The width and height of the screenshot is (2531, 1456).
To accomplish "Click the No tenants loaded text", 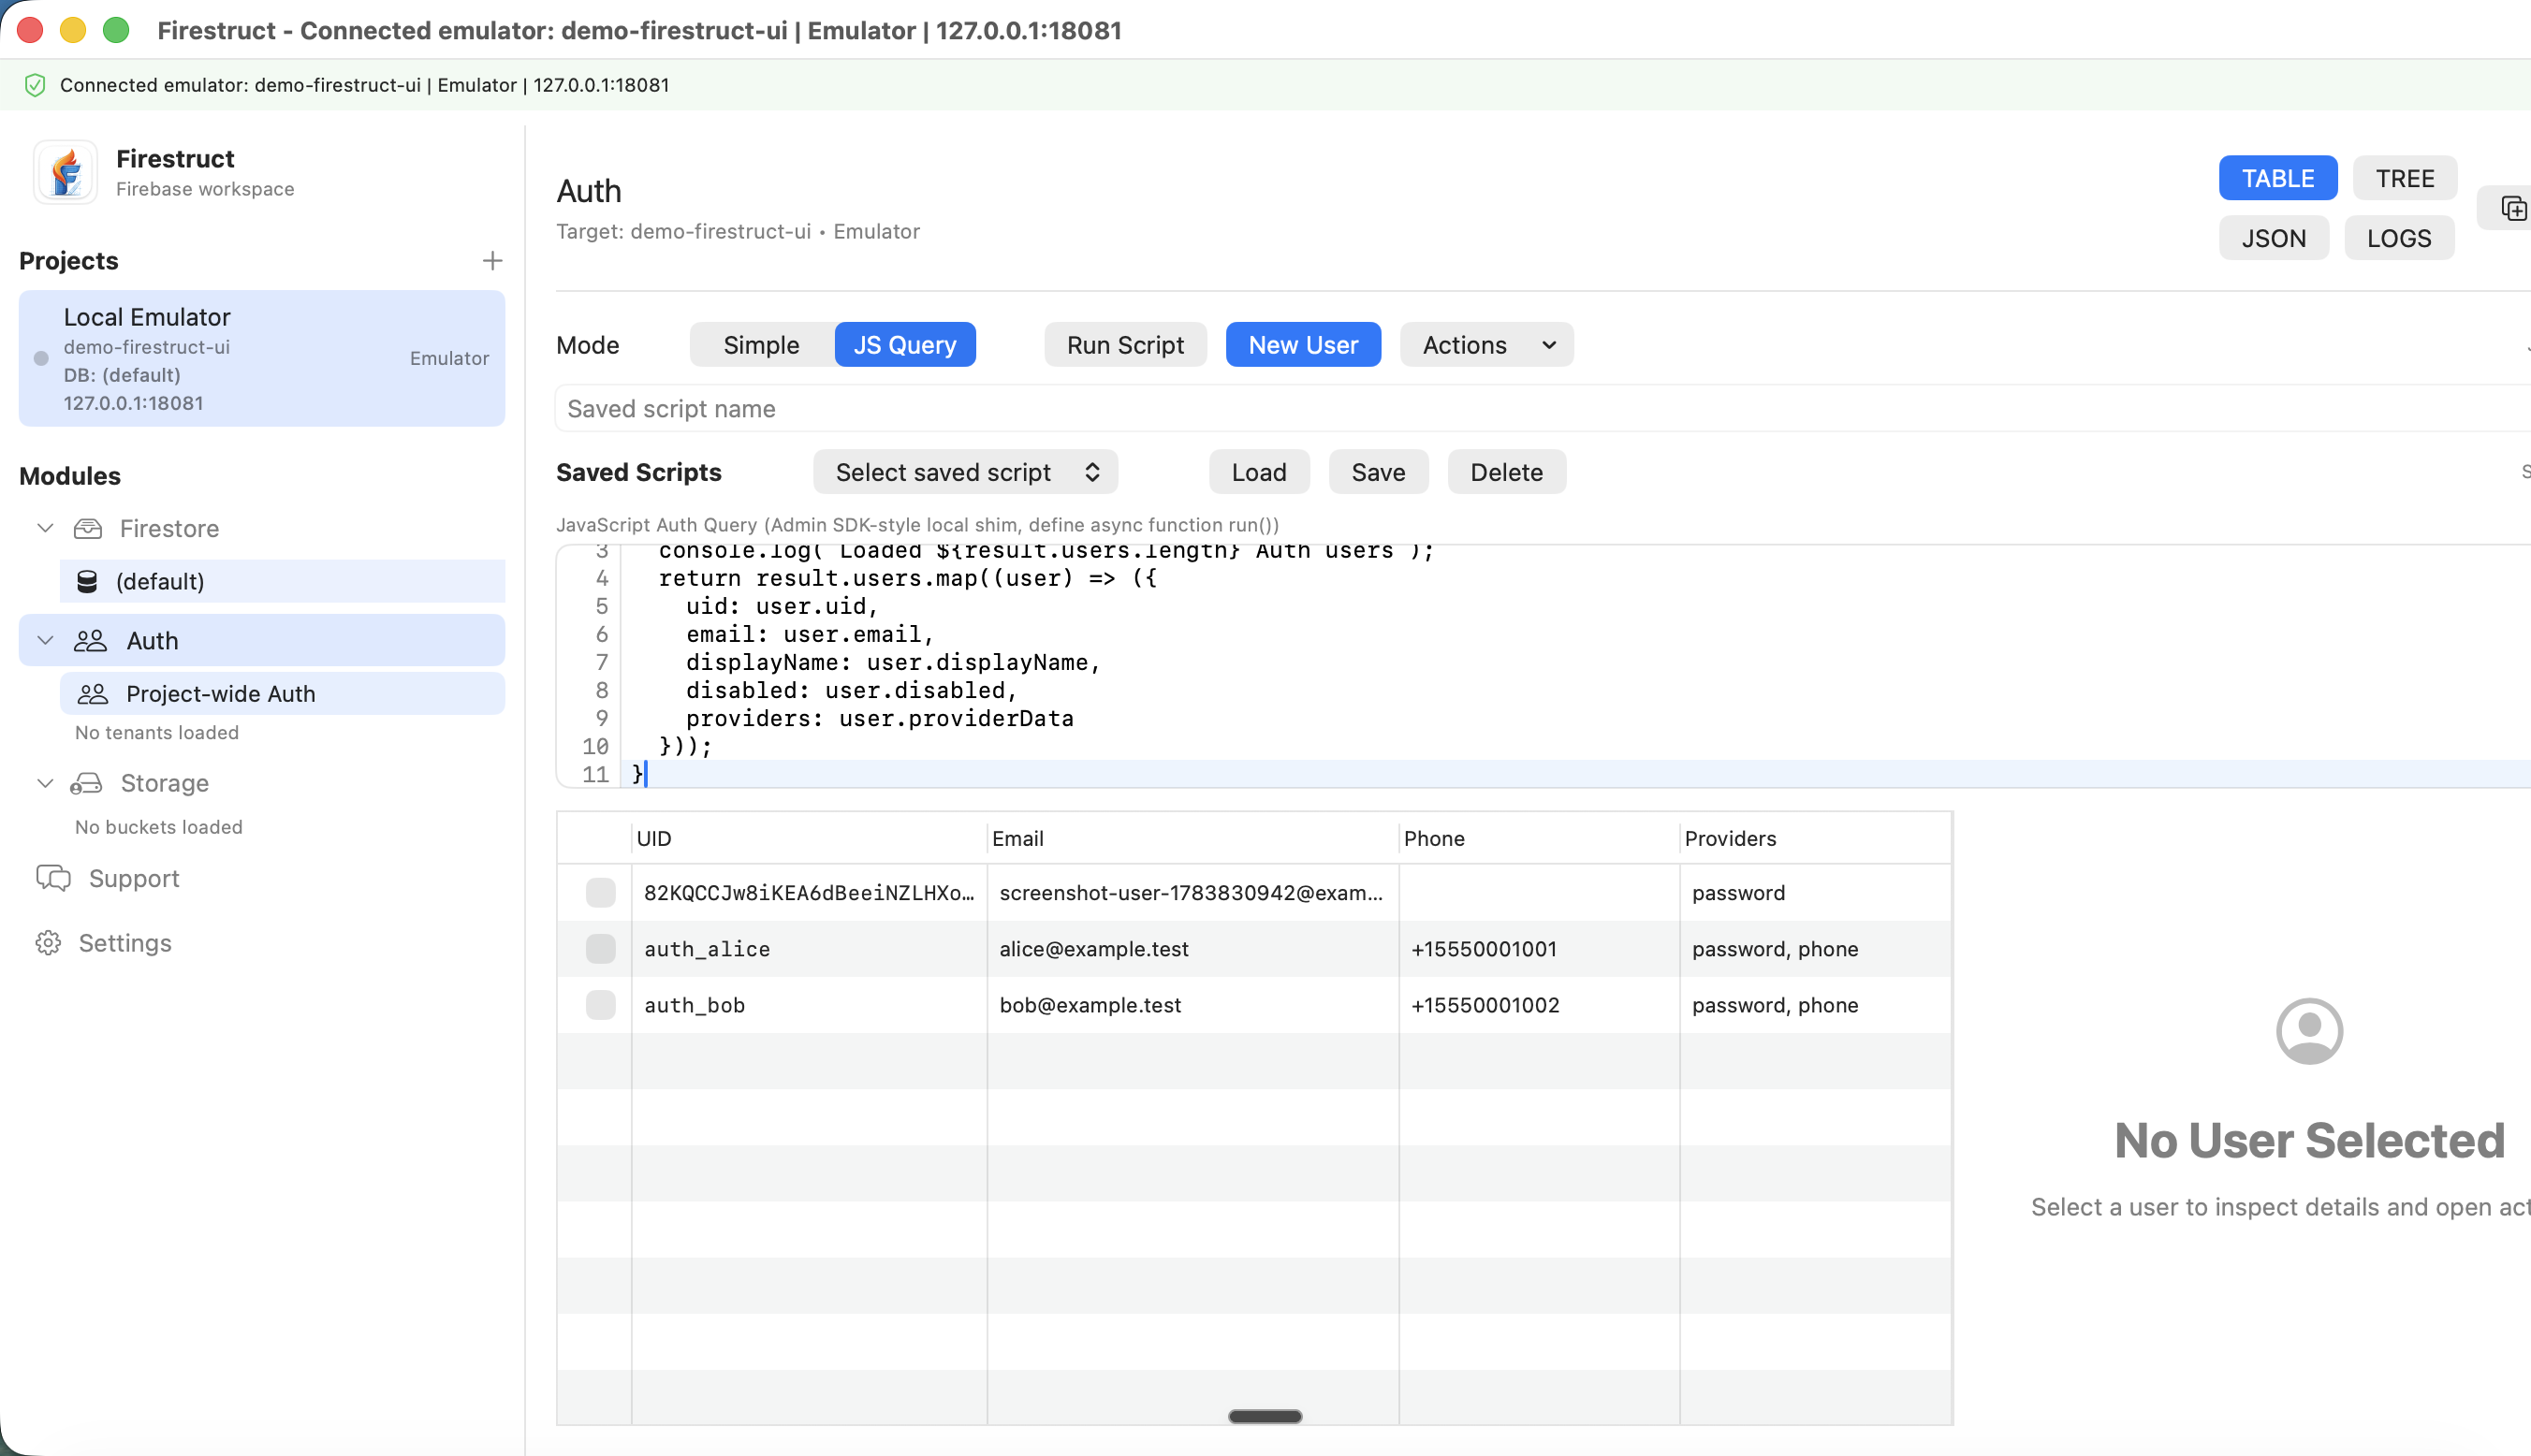I will click(157, 732).
